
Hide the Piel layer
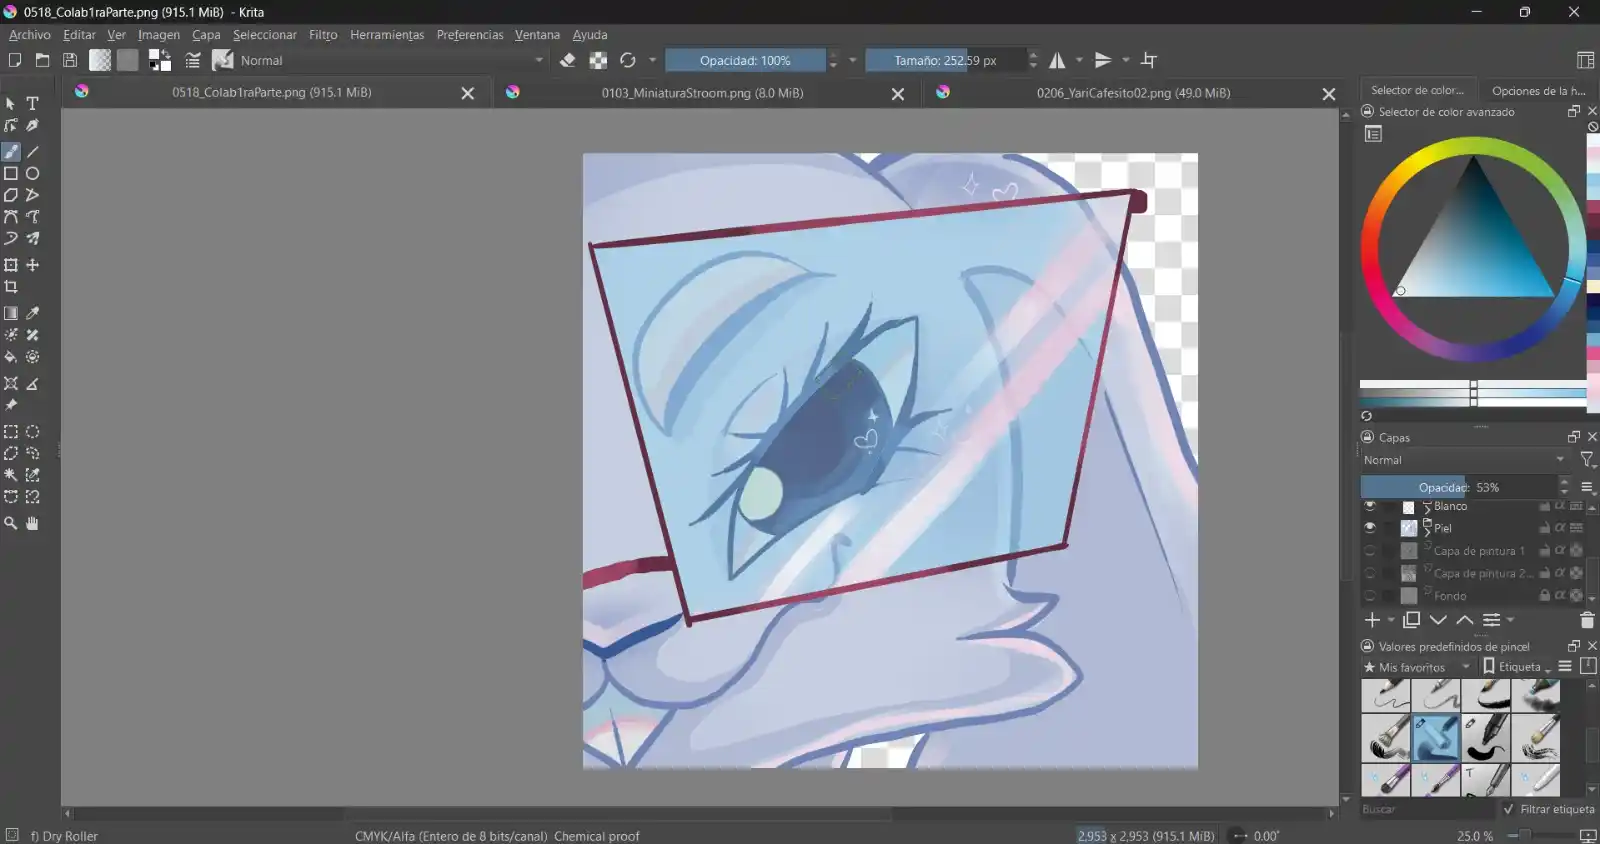coord(1370,528)
